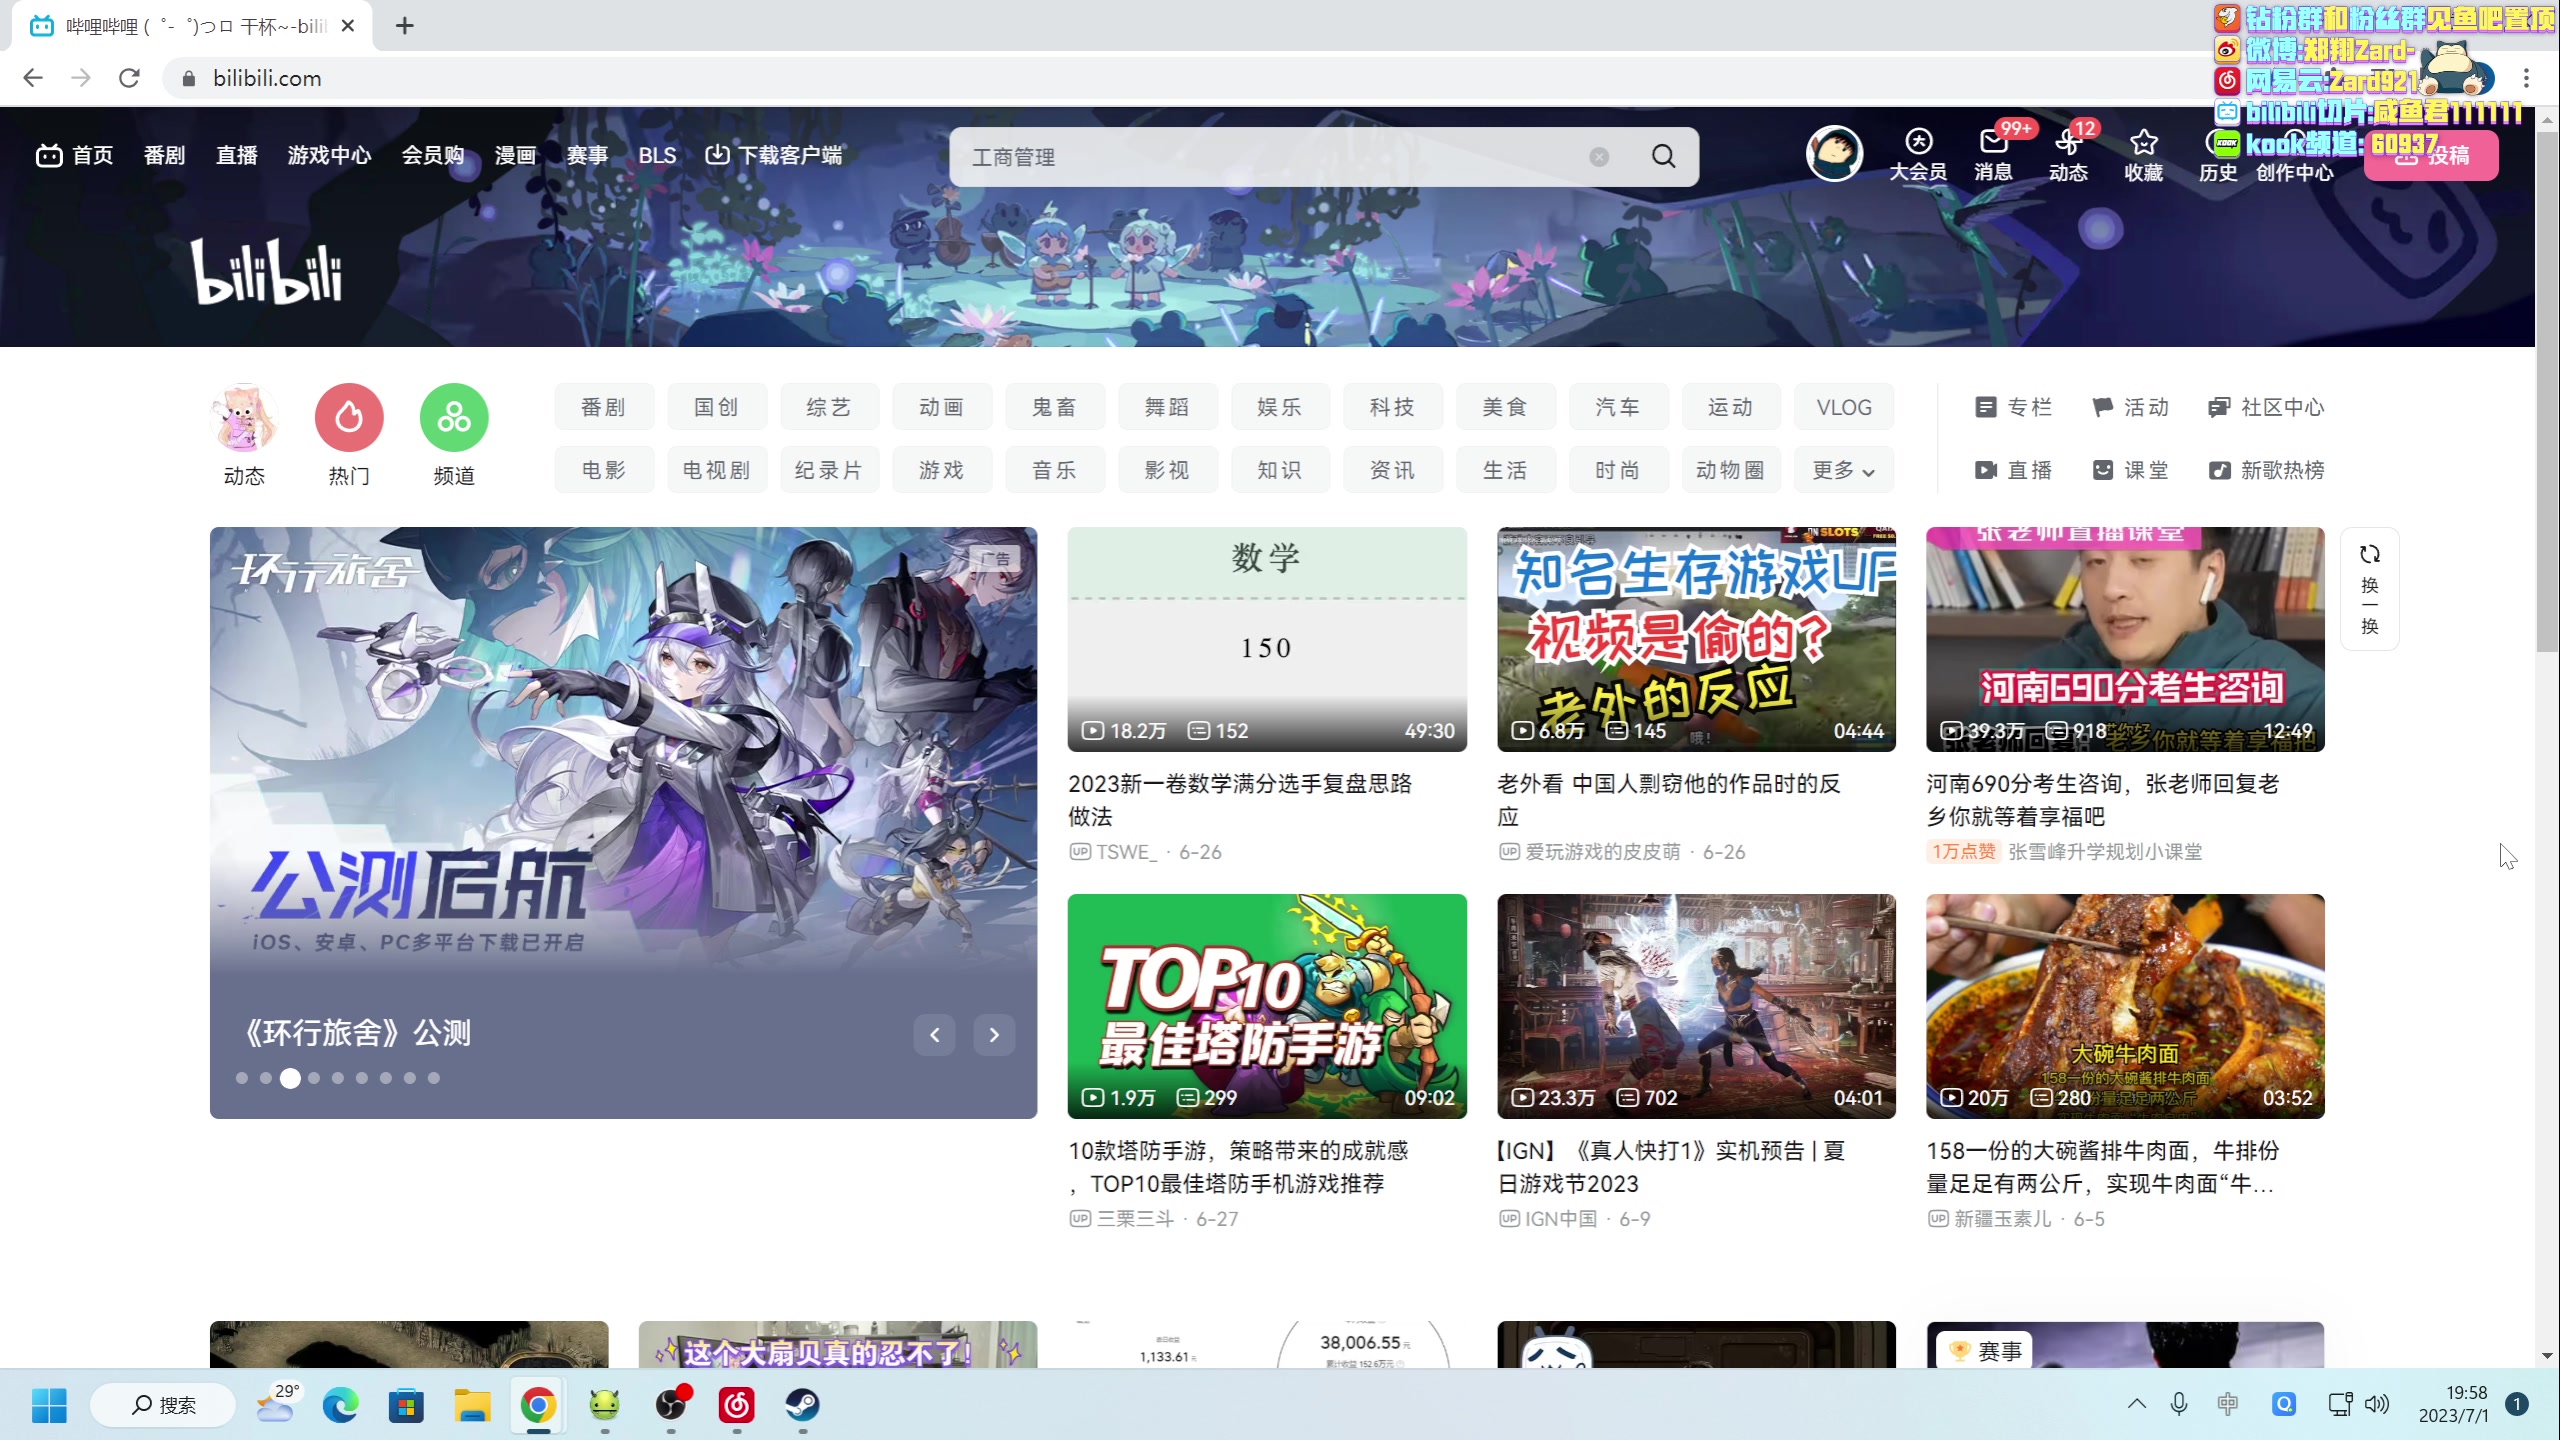Click the 换一换 refresh button
Image resolution: width=2560 pixels, height=1440 pixels.
[x=2369, y=589]
